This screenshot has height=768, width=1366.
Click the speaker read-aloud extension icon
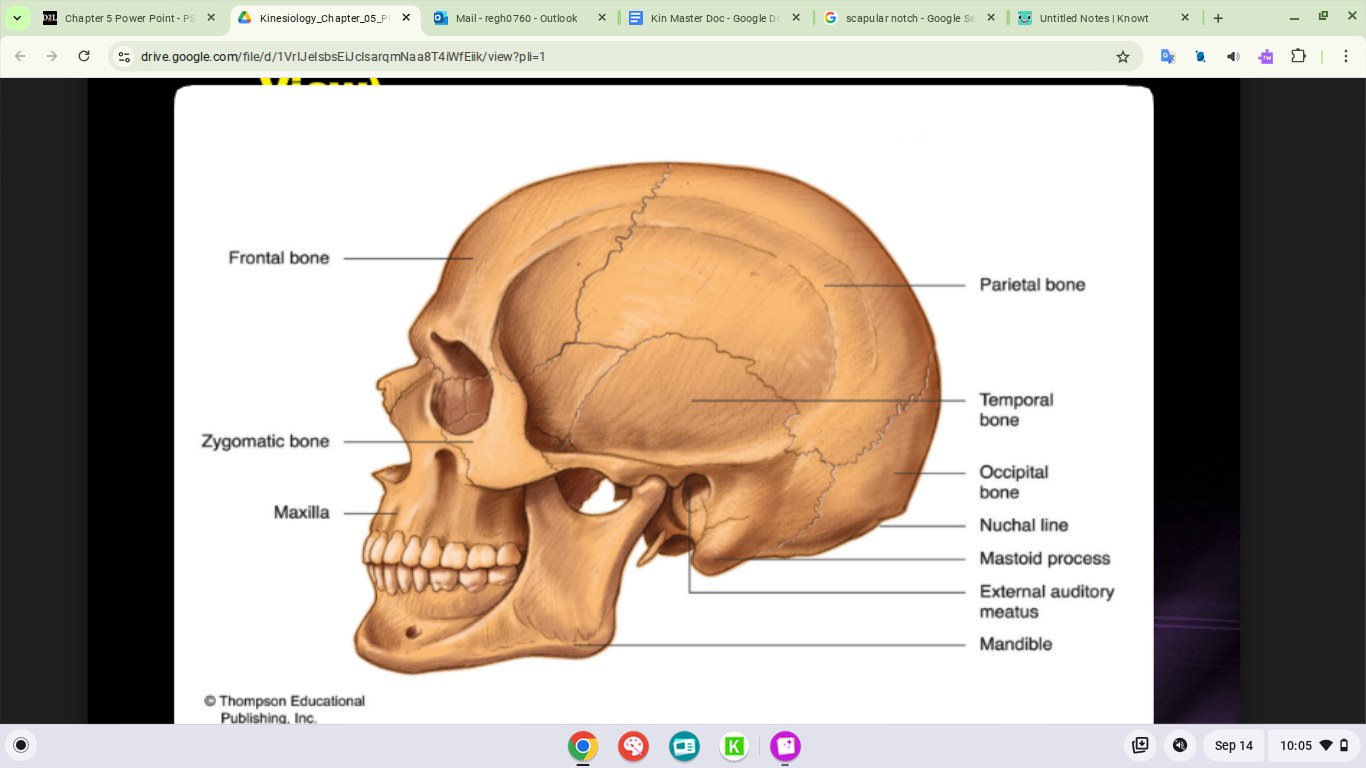[x=1233, y=57]
